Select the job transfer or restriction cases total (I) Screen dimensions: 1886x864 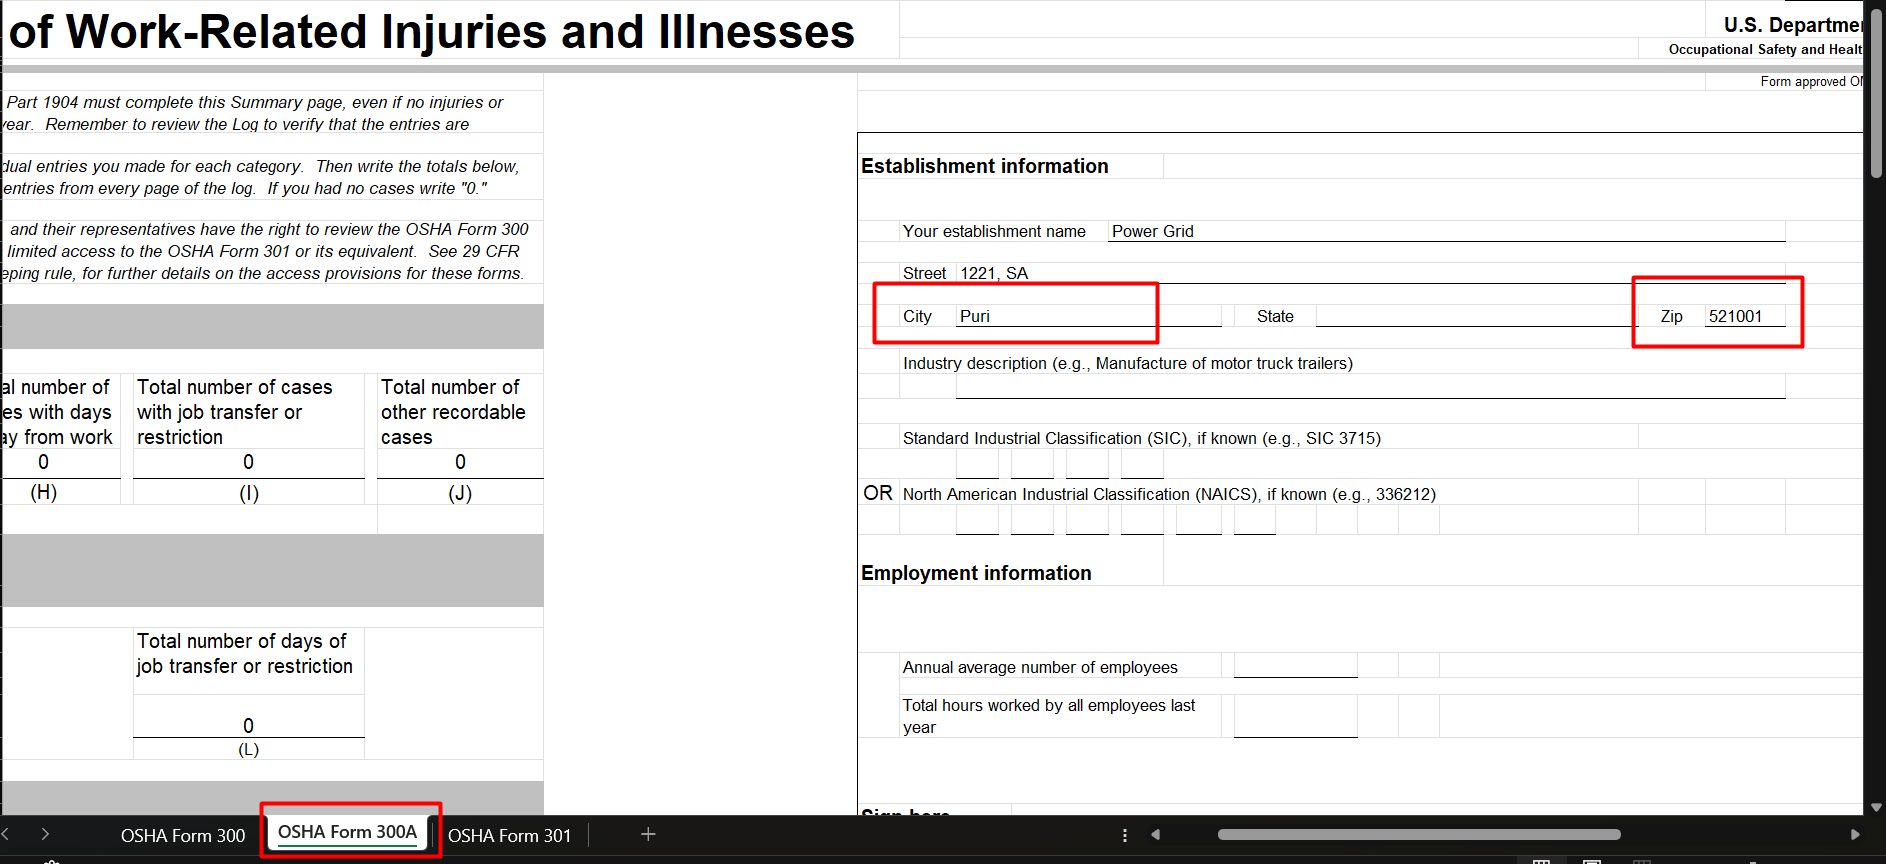point(248,462)
